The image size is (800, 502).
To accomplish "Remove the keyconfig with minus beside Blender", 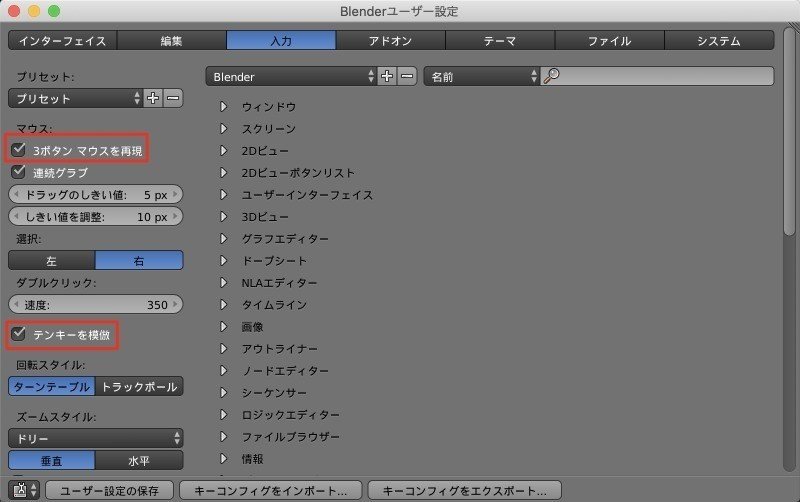I will pyautogui.click(x=407, y=77).
